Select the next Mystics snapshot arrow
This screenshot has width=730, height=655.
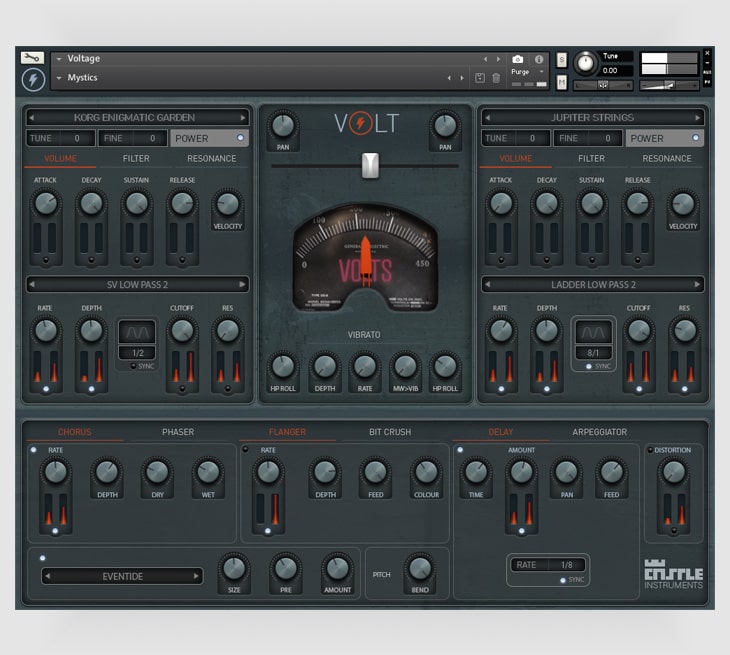click(462, 78)
